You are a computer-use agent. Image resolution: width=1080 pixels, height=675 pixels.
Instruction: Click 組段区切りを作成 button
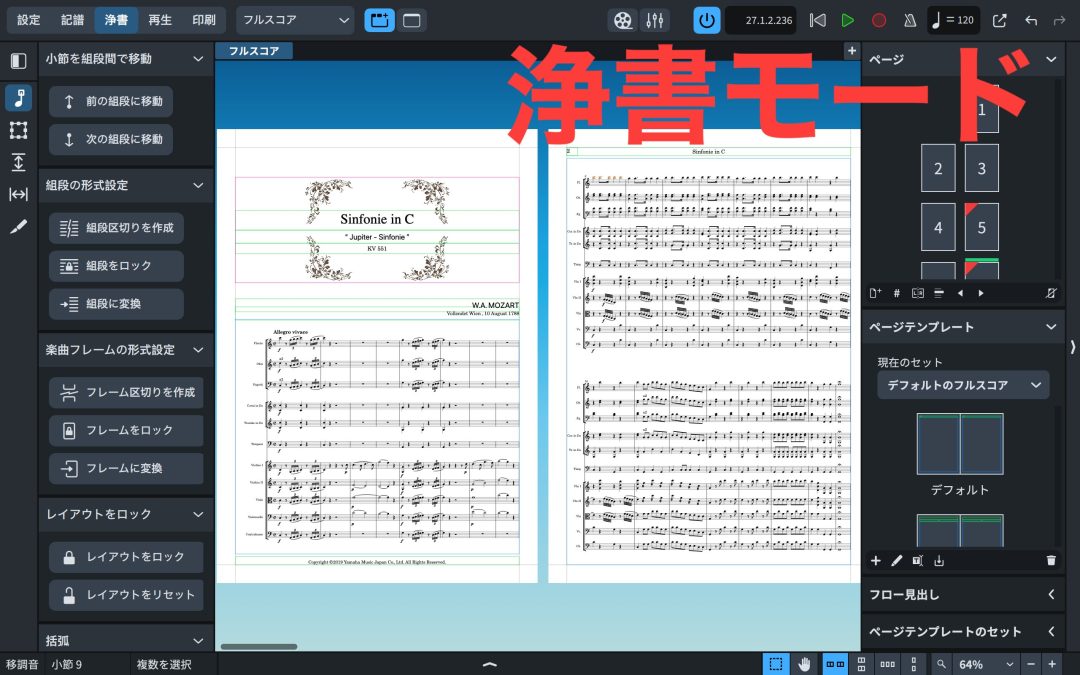tap(116, 228)
